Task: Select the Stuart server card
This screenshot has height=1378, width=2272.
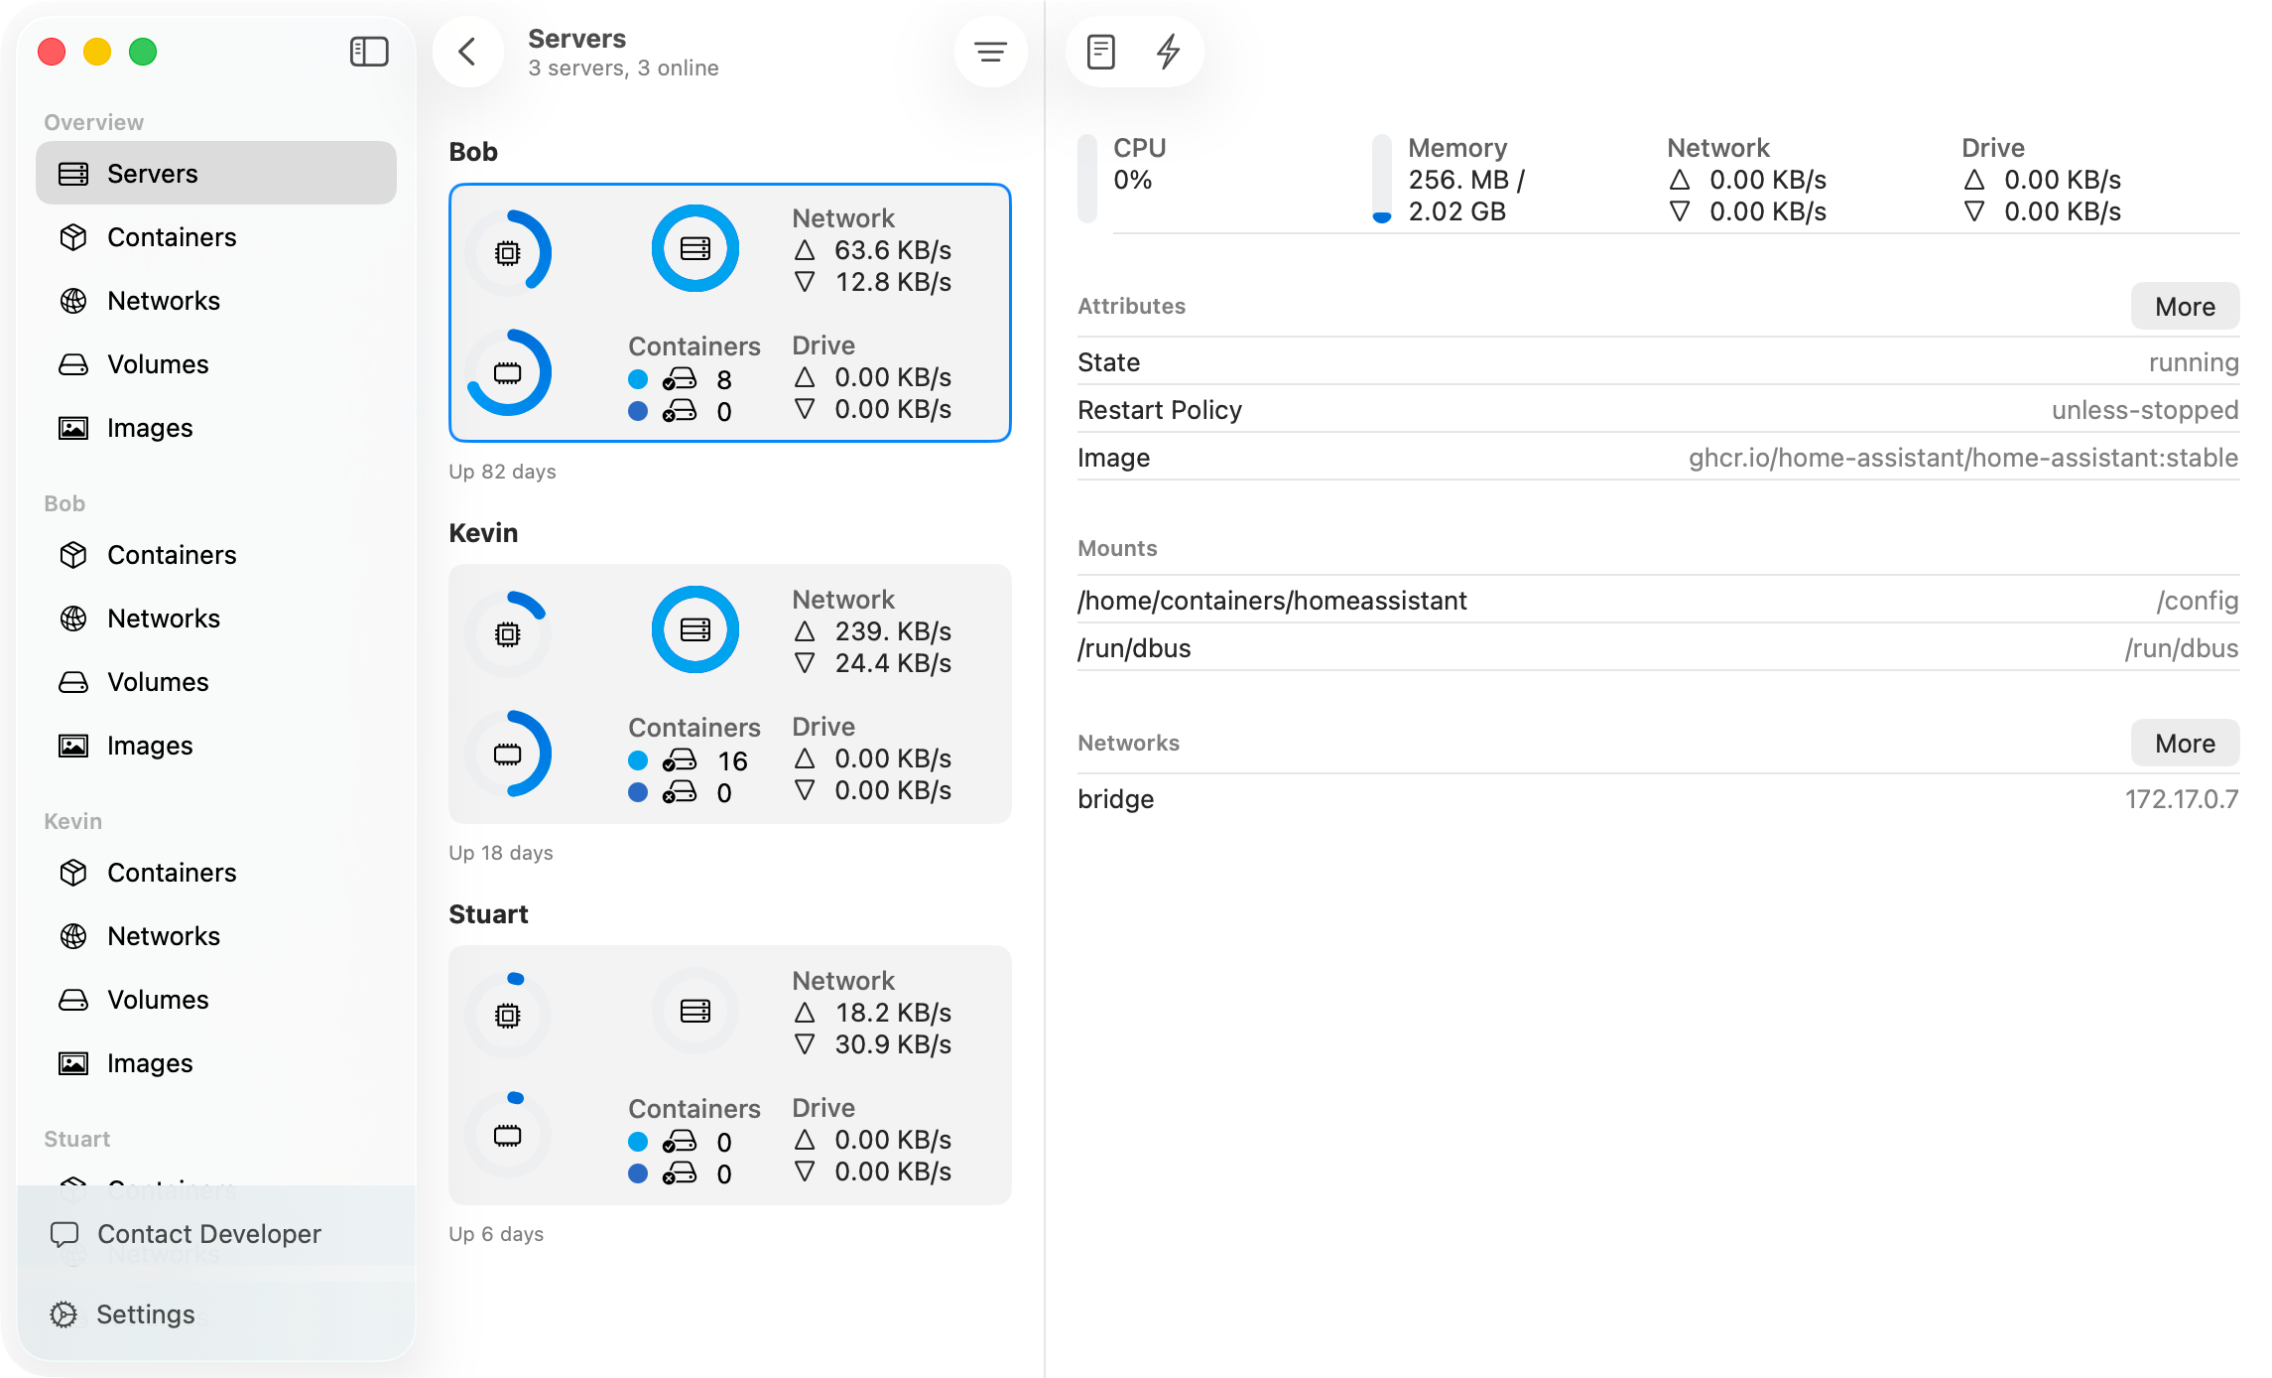Action: tap(729, 1075)
